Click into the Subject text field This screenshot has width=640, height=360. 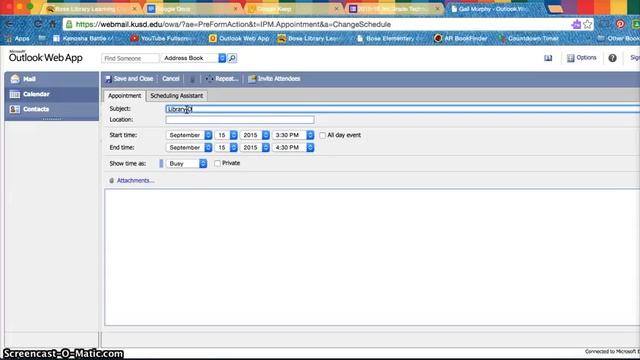click(402, 109)
